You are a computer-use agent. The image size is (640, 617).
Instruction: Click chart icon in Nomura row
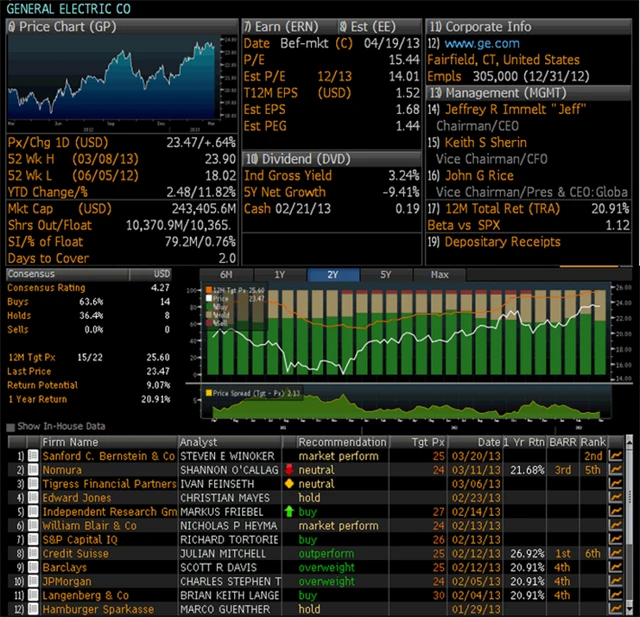point(616,470)
